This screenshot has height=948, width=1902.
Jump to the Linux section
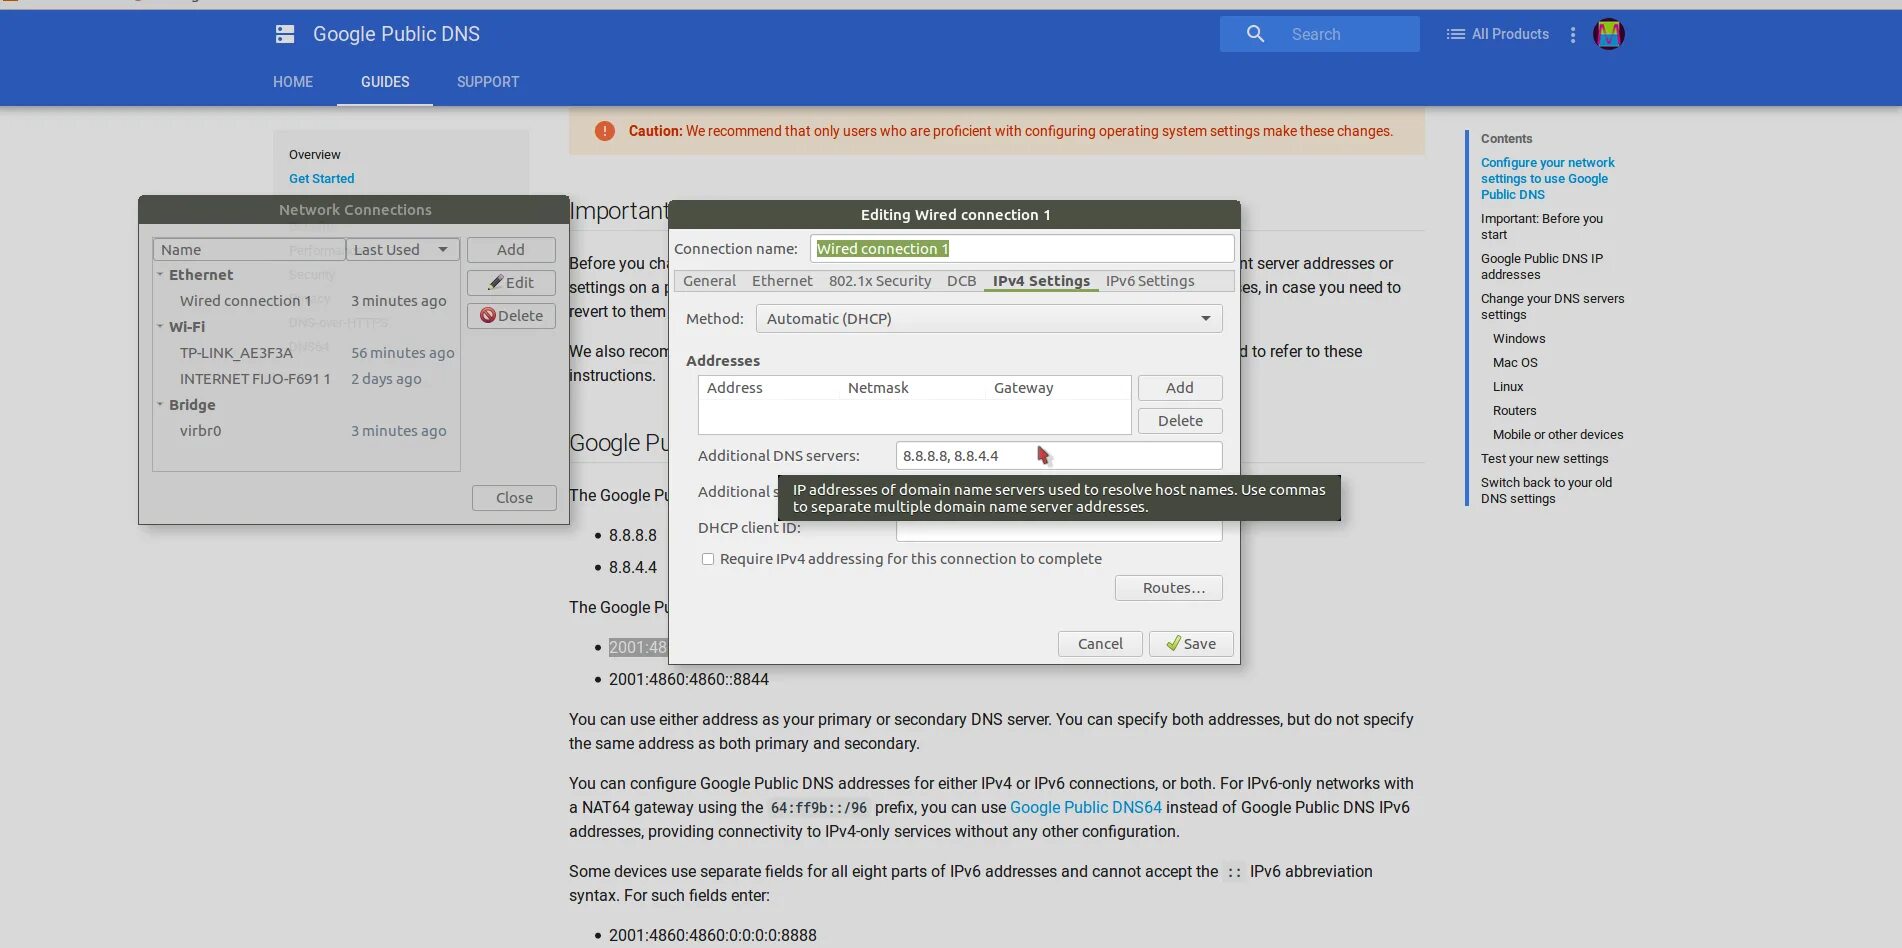click(x=1508, y=387)
